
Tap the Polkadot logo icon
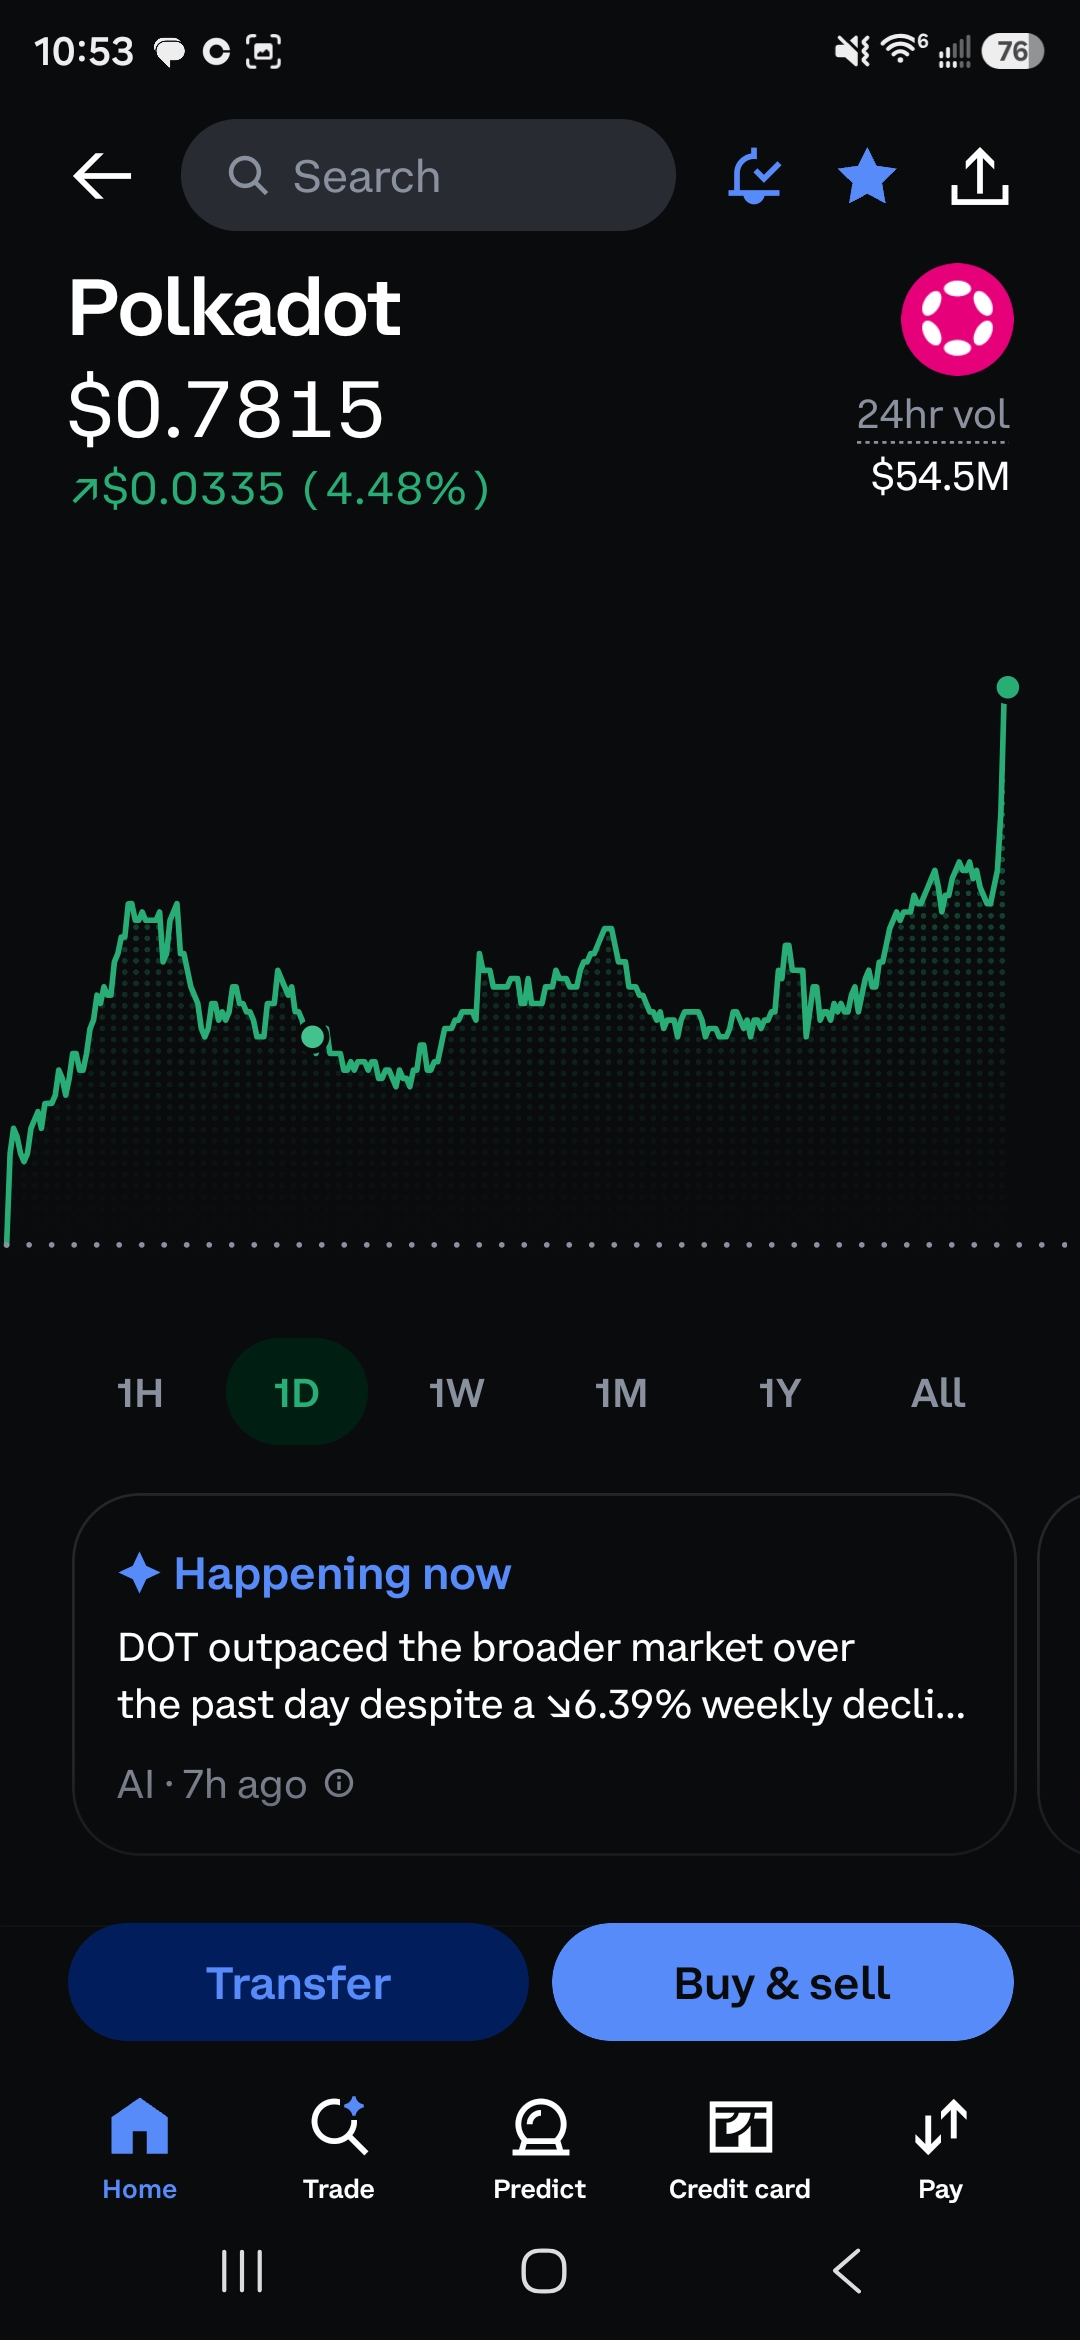pyautogui.click(x=957, y=320)
